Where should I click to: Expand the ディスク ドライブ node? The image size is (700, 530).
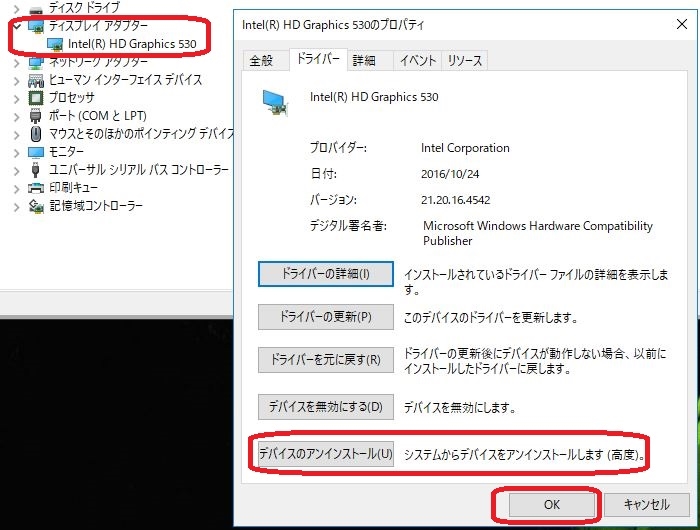17,8
